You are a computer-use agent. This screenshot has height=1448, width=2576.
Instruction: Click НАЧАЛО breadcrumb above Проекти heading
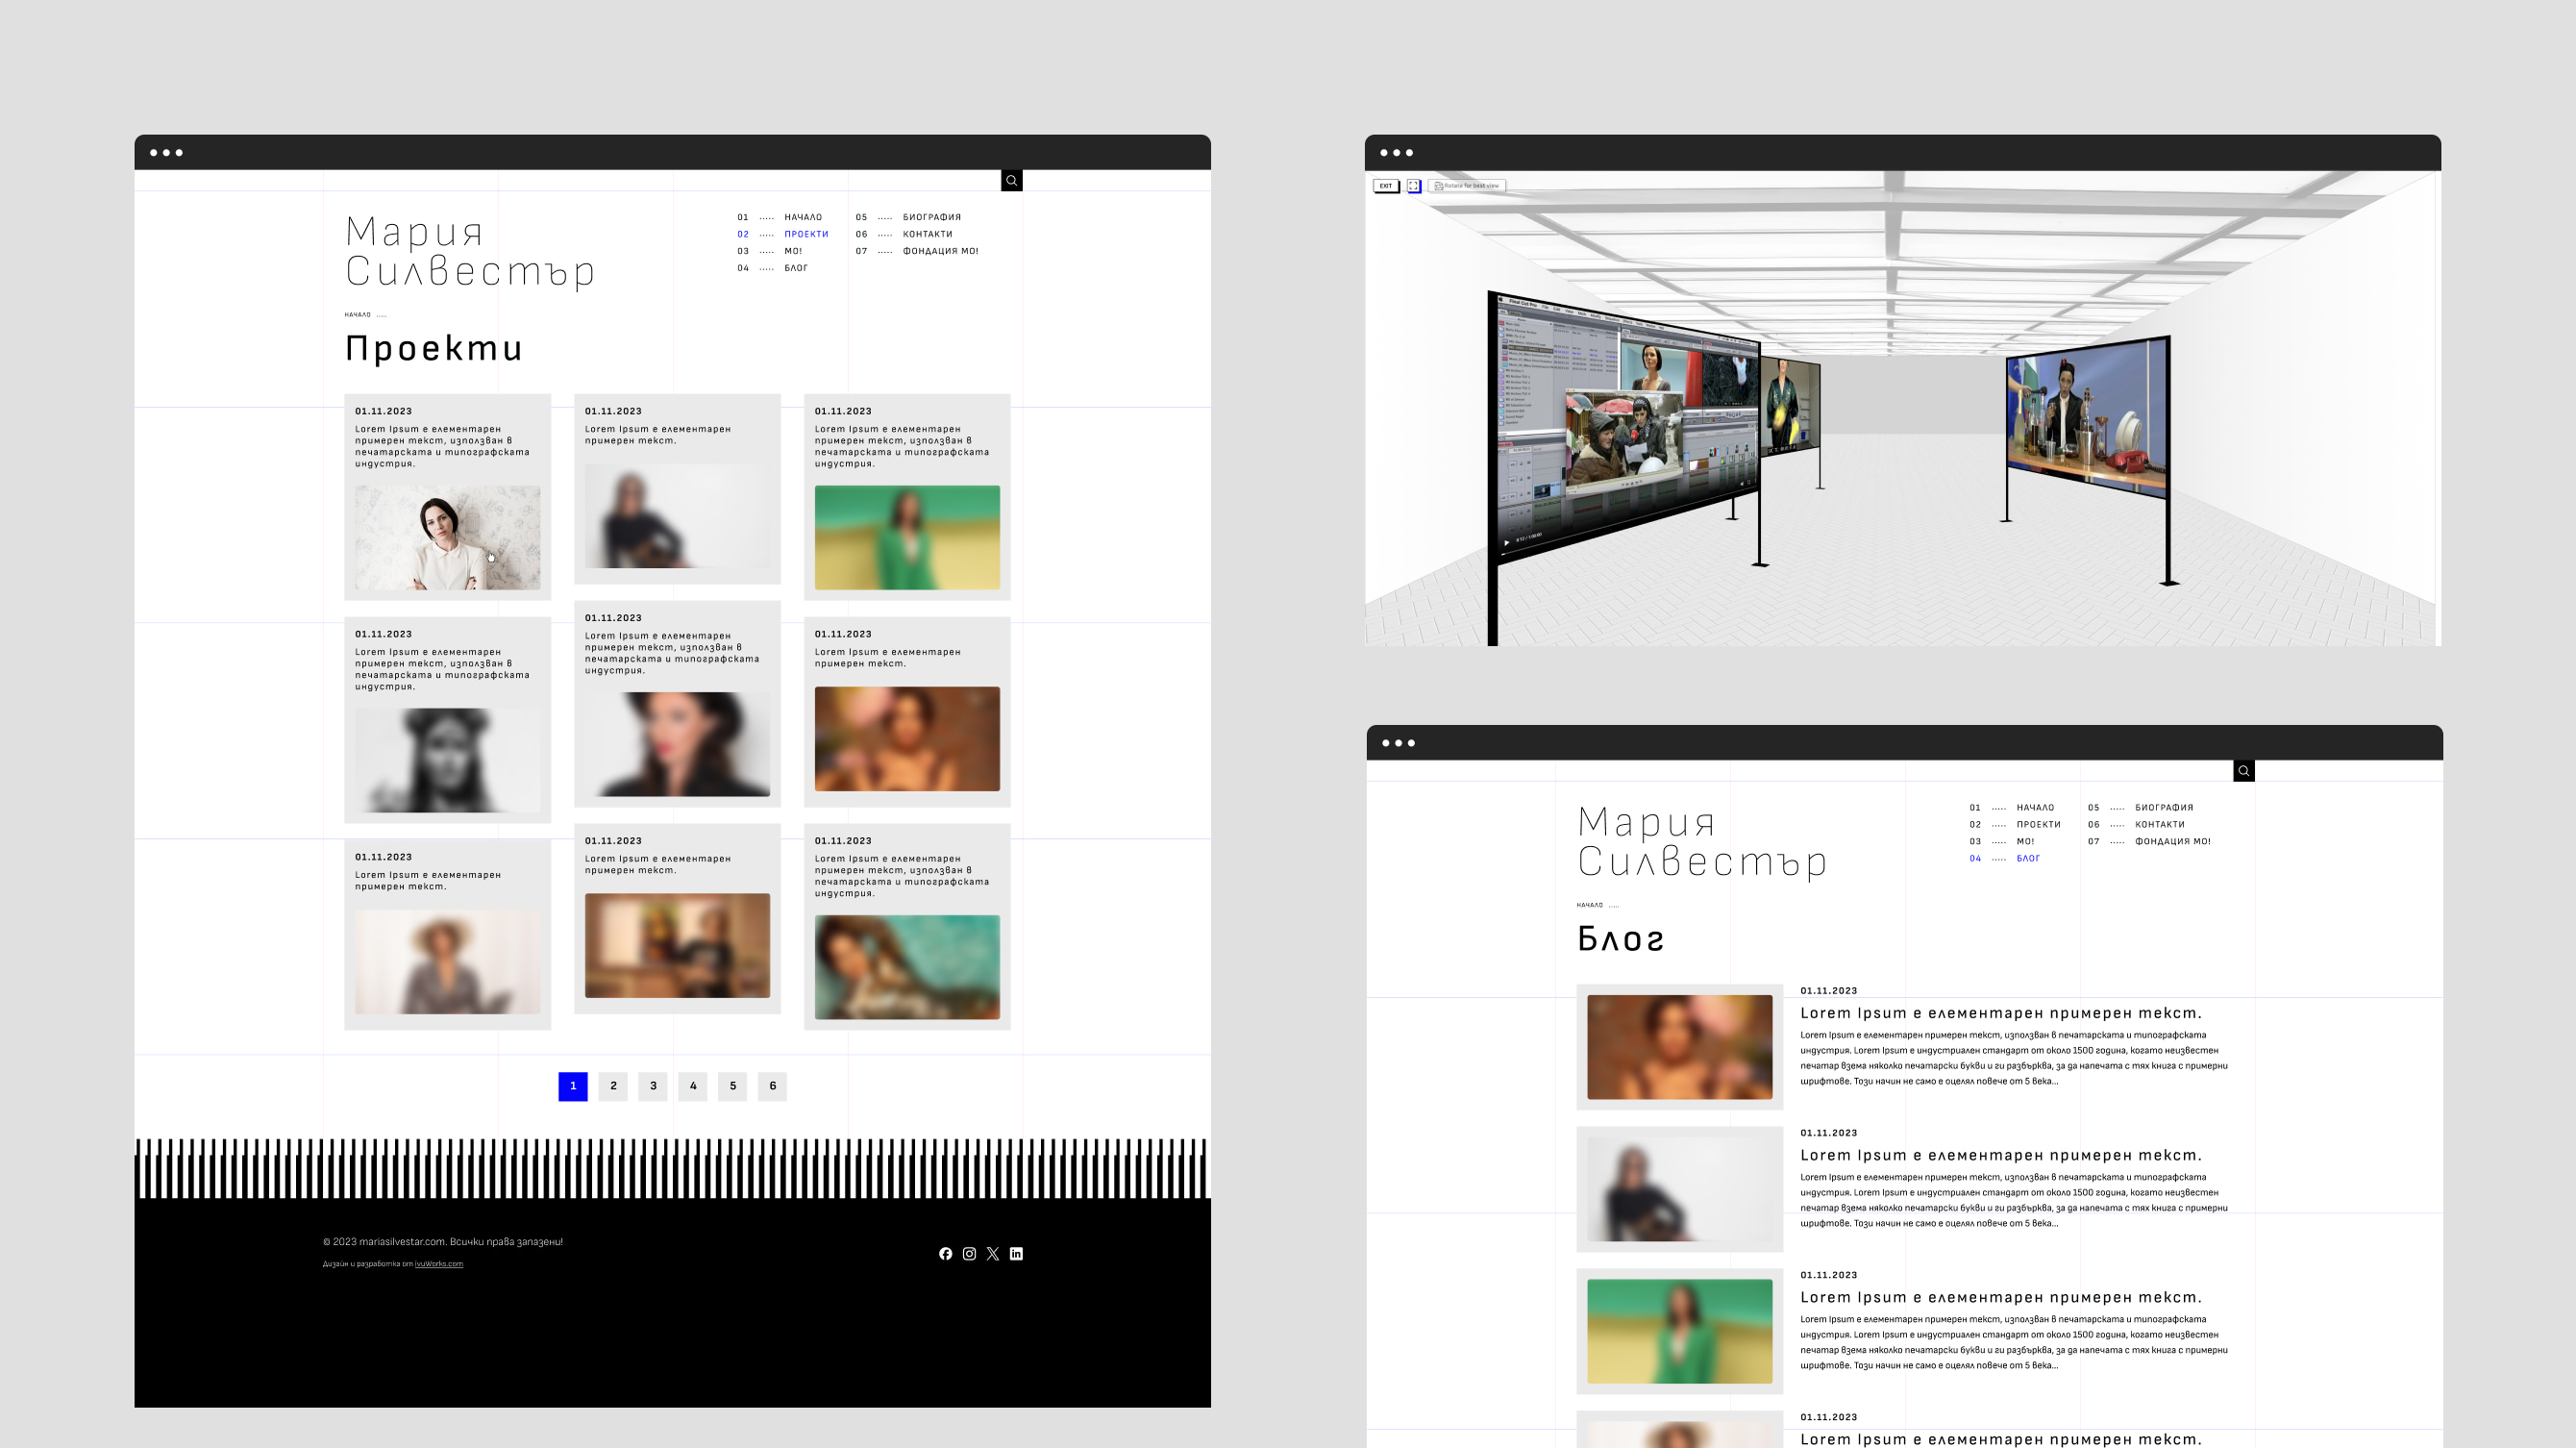point(357,315)
